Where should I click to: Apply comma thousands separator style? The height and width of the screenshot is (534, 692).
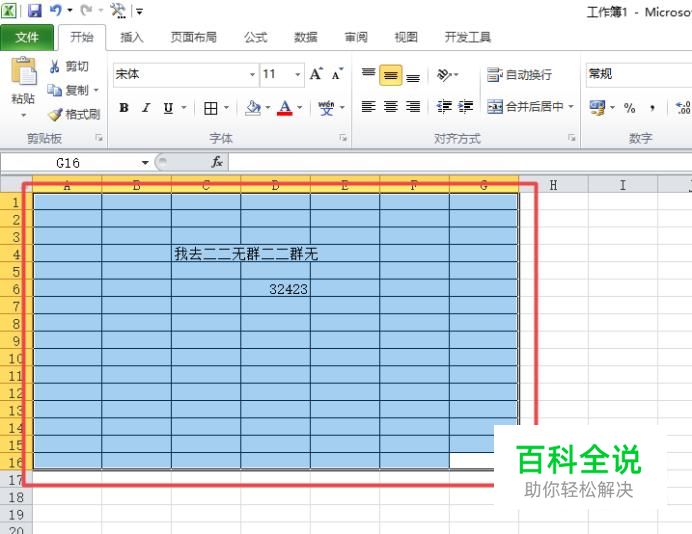pos(652,108)
